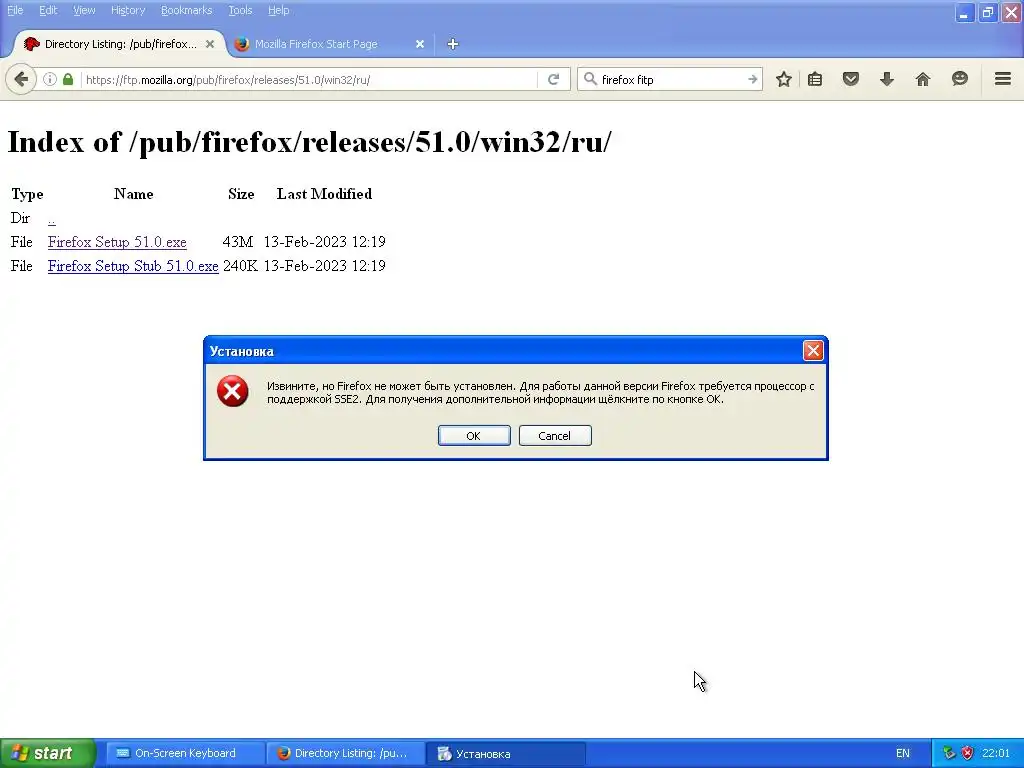Open the site information (i) icon

(50, 79)
